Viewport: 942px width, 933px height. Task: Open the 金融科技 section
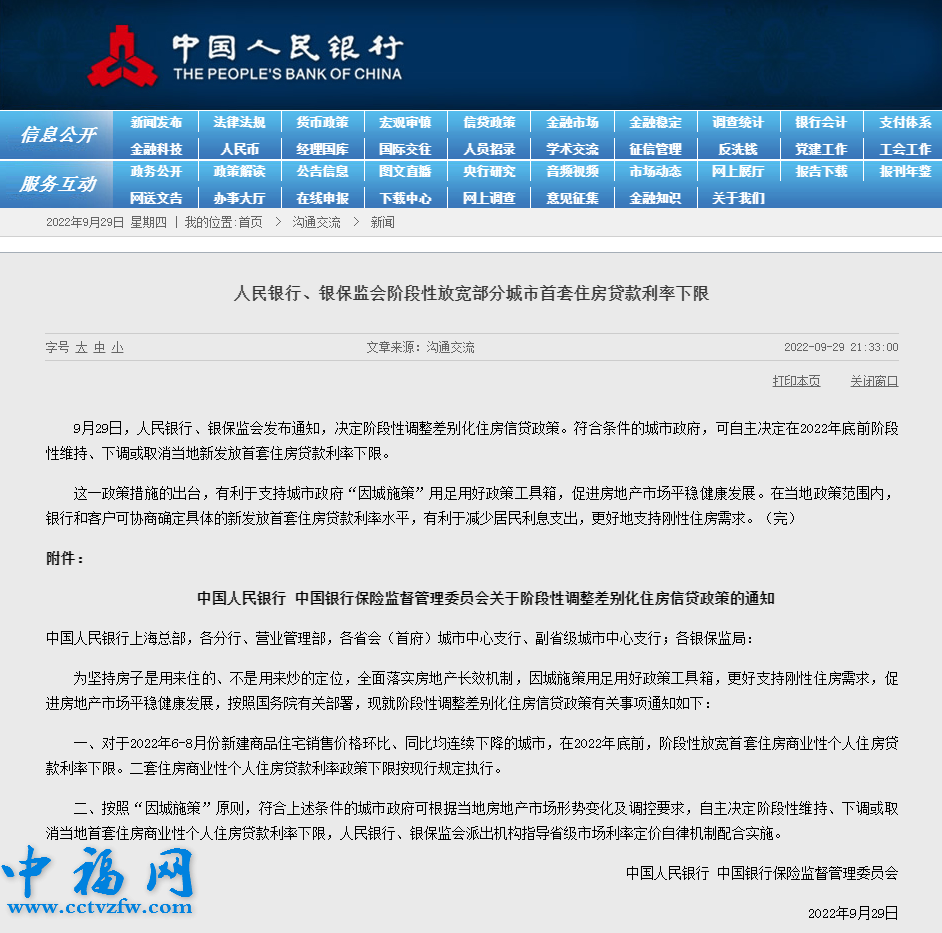click(x=156, y=149)
